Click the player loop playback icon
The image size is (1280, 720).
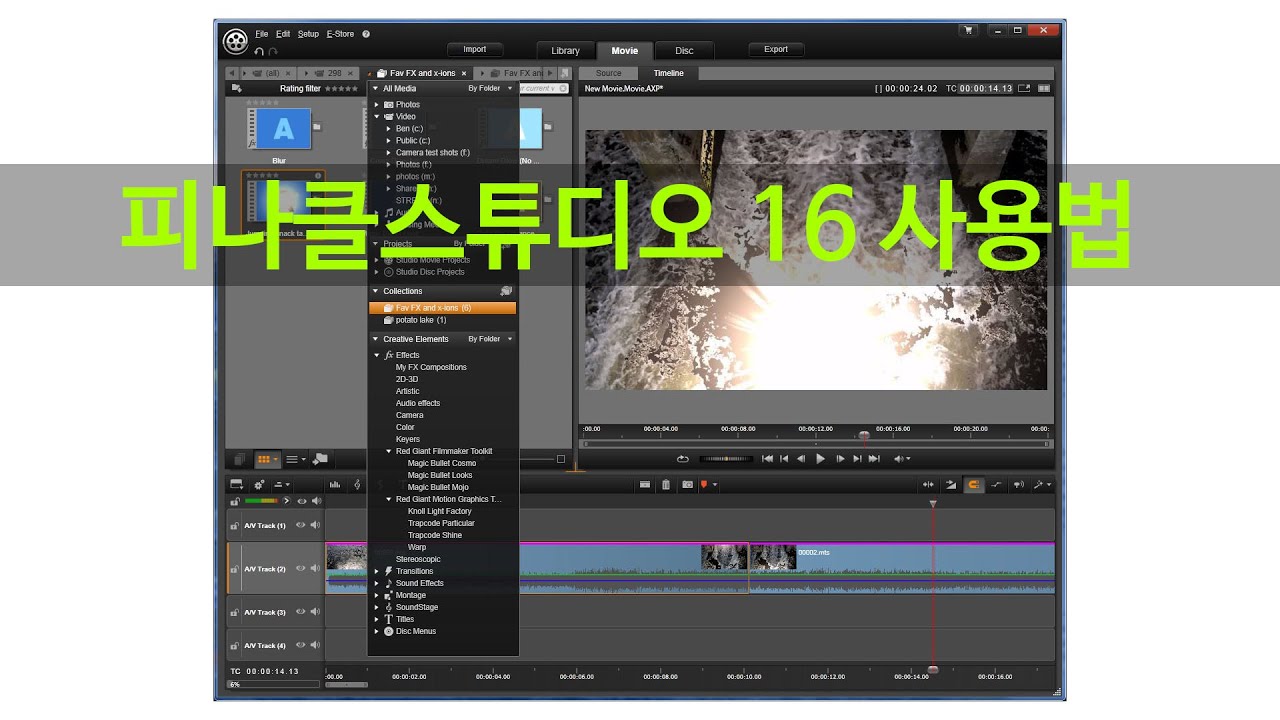click(683, 459)
